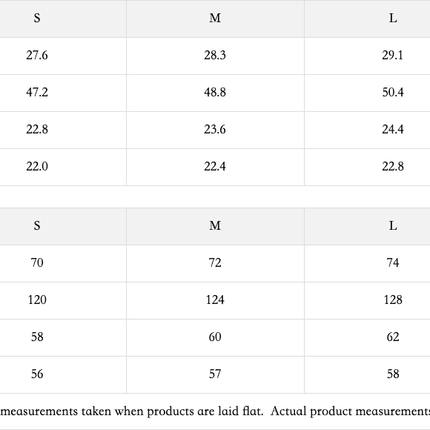Select the 48.8 cell under size M
The height and width of the screenshot is (430, 430).
215,92
